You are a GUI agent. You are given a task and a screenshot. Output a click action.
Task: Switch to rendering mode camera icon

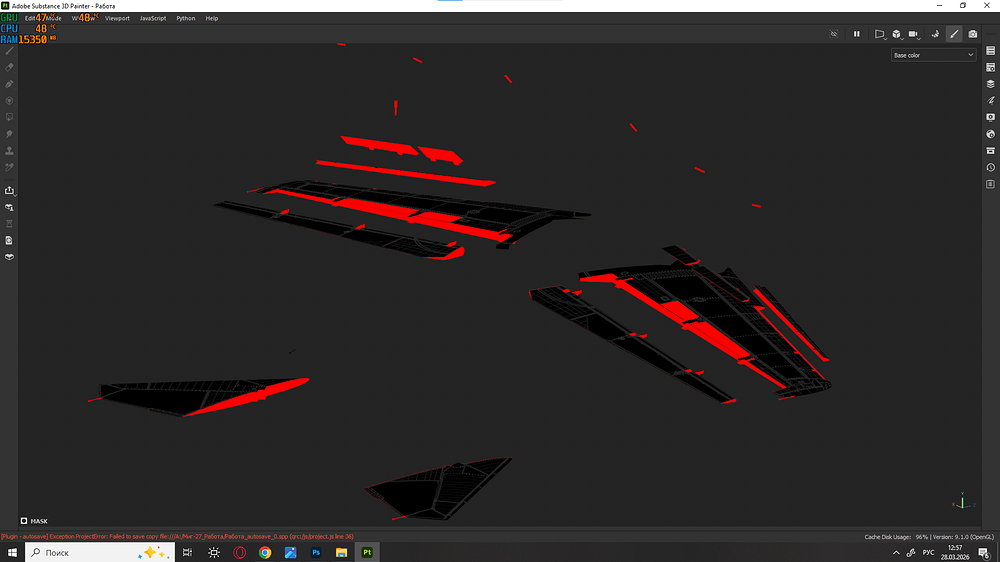[x=973, y=34]
